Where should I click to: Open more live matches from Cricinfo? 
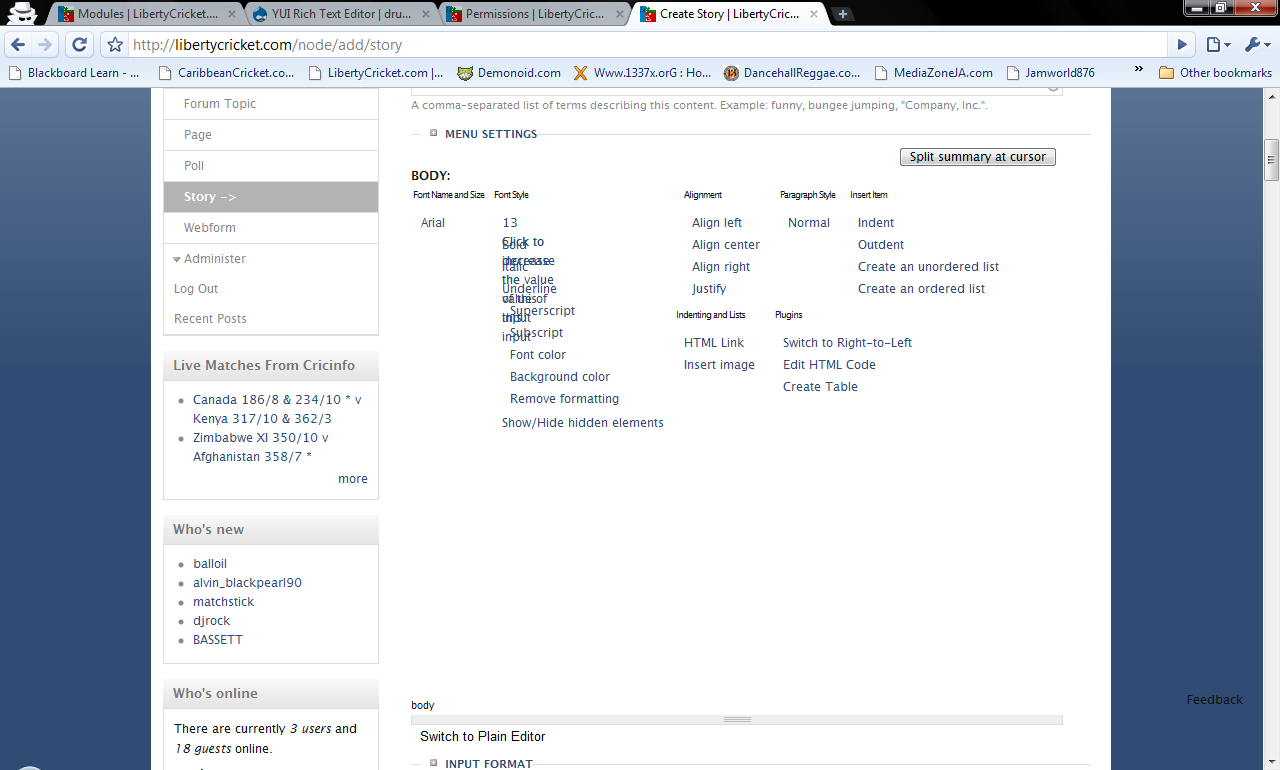tap(352, 478)
